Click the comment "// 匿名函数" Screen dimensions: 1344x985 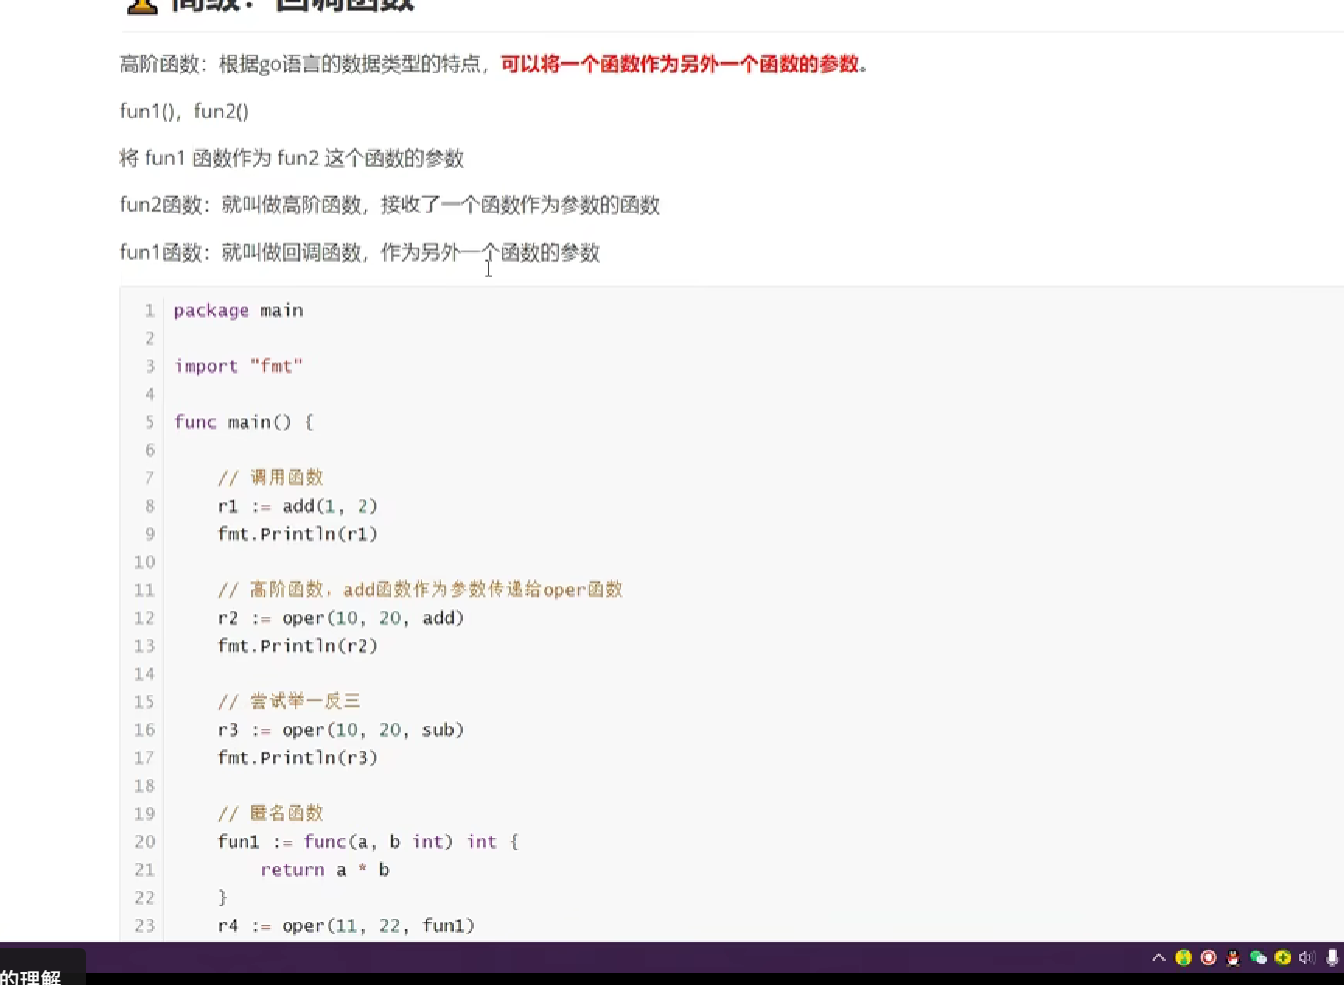[x=270, y=814]
